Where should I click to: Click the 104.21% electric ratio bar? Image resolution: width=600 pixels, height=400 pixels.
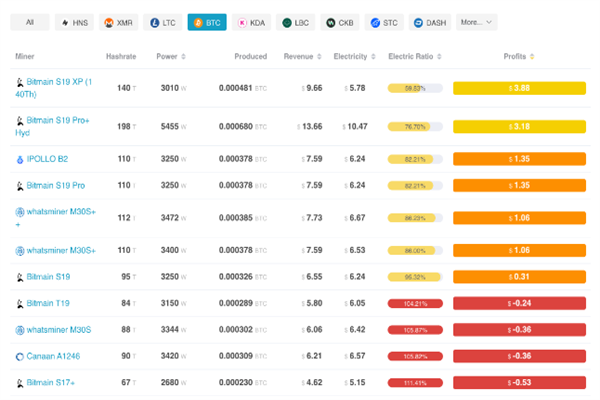pyautogui.click(x=415, y=304)
